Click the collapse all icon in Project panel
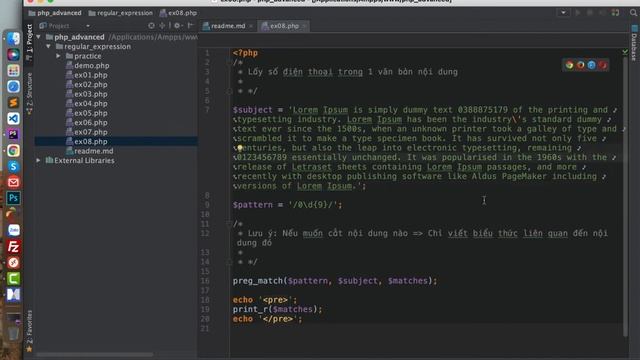The width and height of the screenshot is (640, 360). pos(162,25)
